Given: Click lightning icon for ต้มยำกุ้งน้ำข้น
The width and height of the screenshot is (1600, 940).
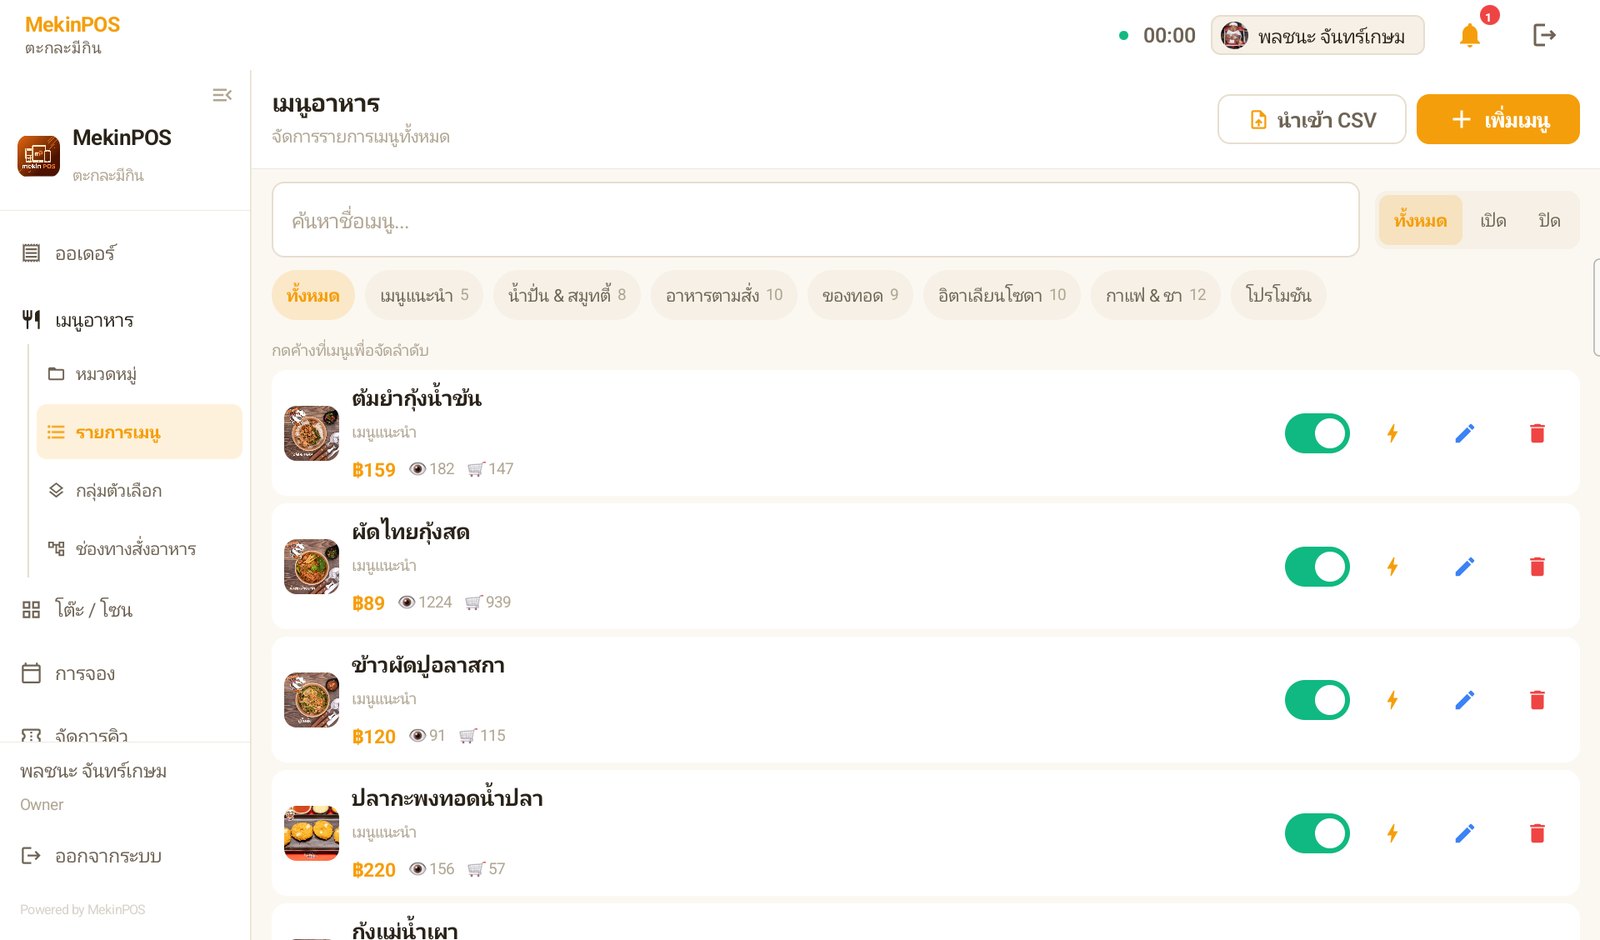Looking at the screenshot, I should click(1392, 433).
